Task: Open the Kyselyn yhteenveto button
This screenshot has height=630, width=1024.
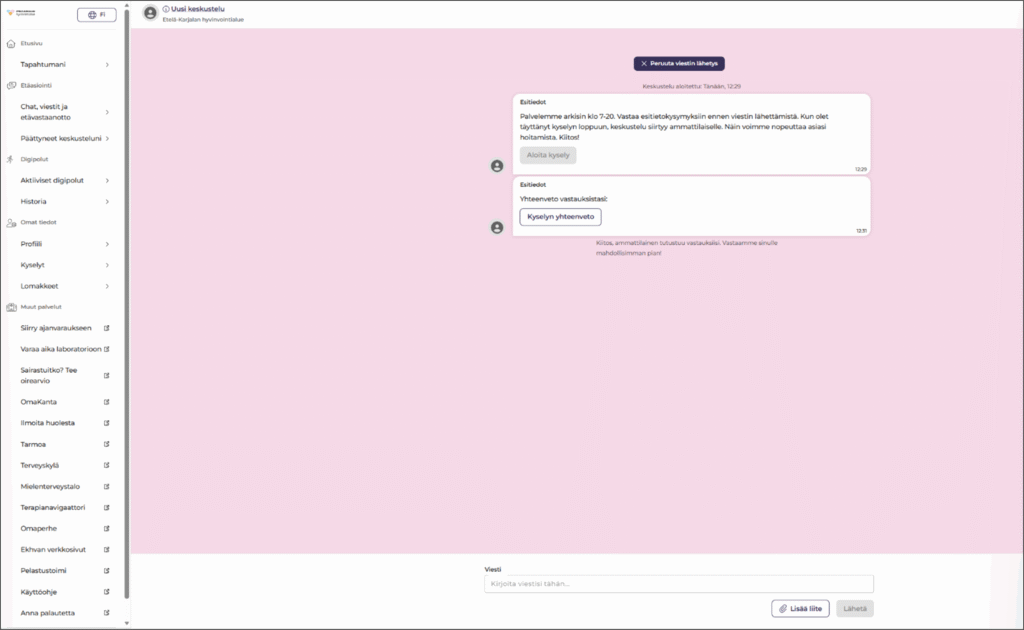Action: (x=560, y=217)
